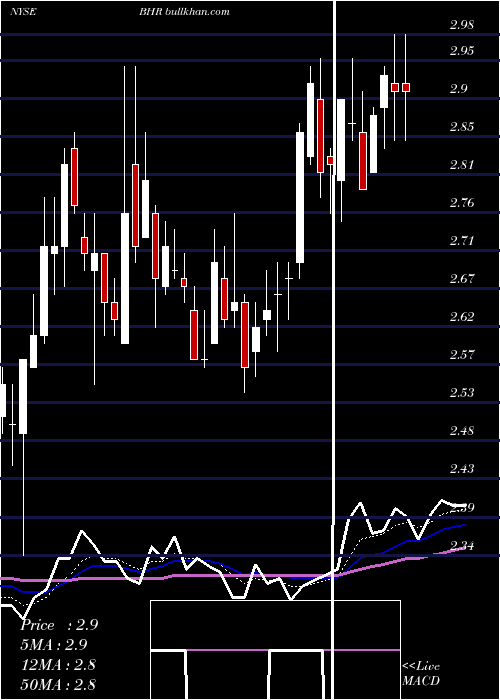Click the BHR bullkhan.com title text
This screenshot has height=700, width=500.
(184, 12)
